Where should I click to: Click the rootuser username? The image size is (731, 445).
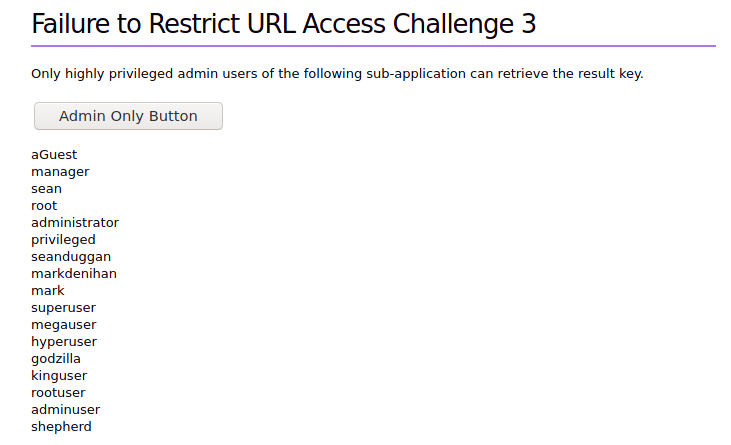[x=58, y=393]
